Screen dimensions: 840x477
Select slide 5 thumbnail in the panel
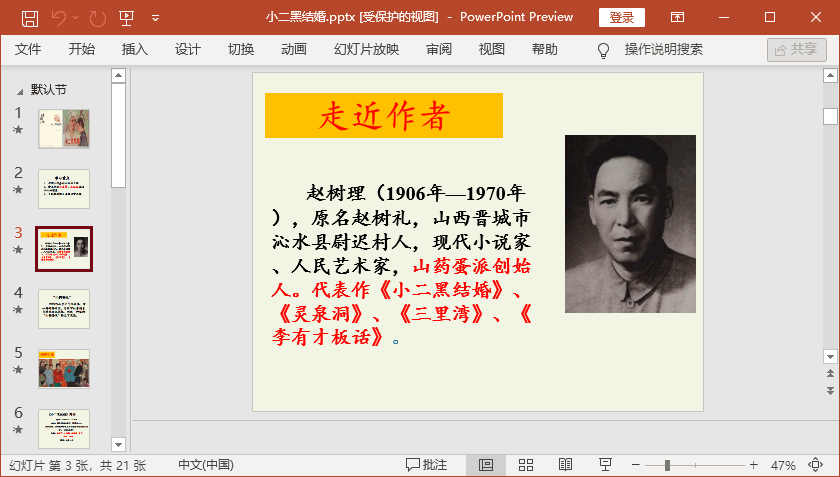coord(64,368)
